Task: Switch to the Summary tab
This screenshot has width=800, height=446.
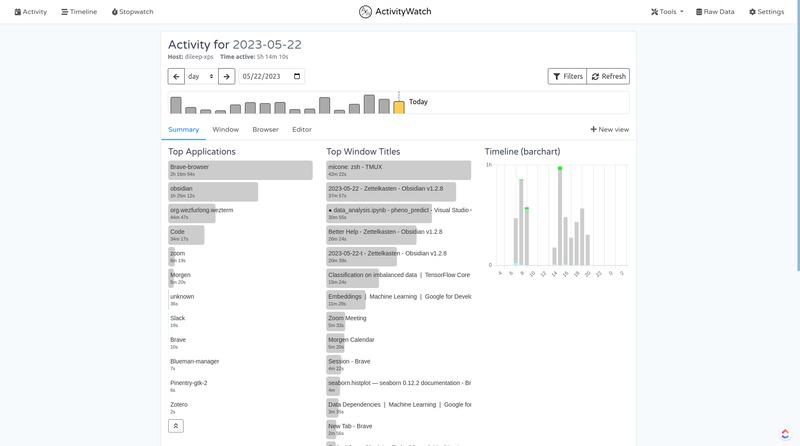Action: point(184,130)
